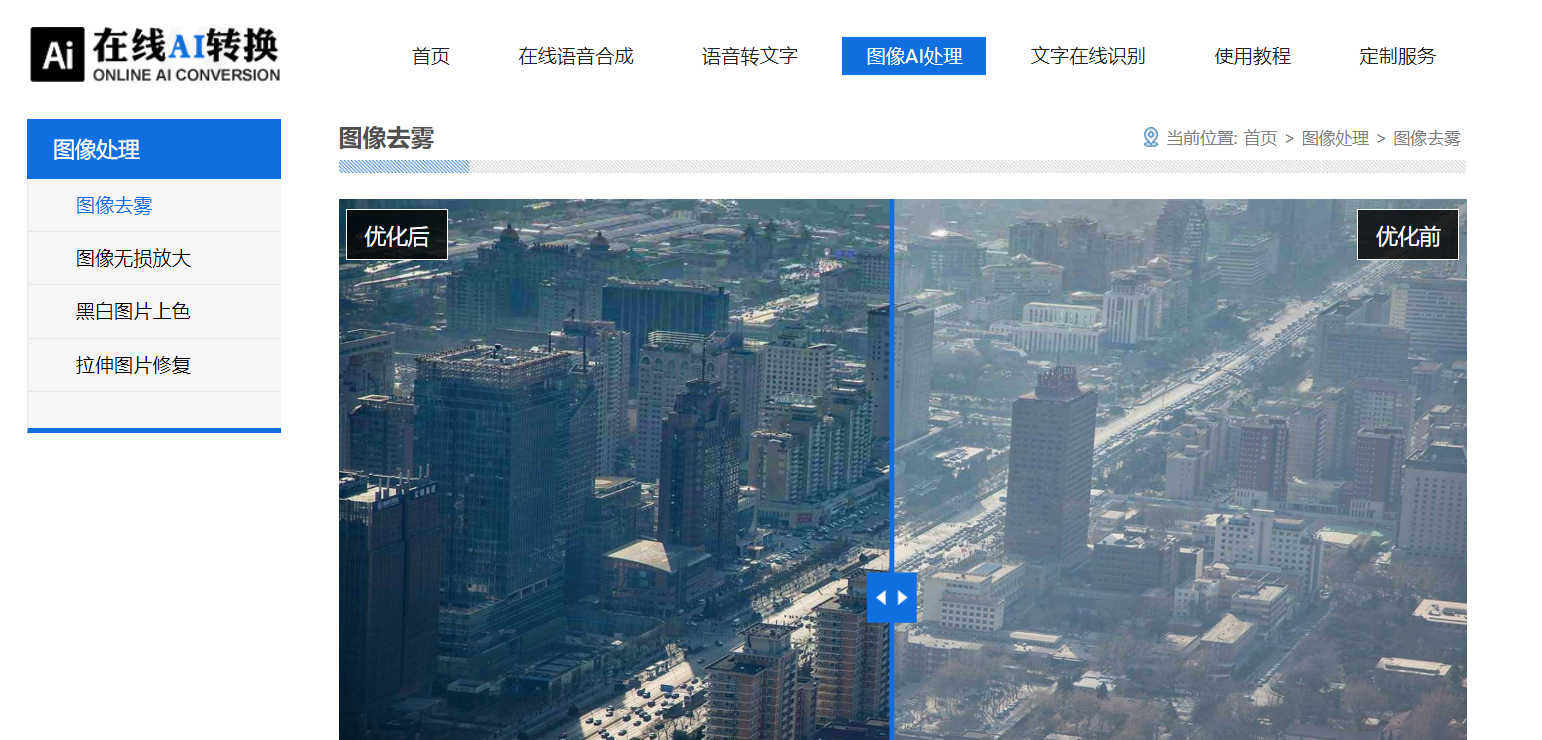1542x740 pixels.
Task: Follow the 首页 breadcrumb link
Action: point(1260,138)
